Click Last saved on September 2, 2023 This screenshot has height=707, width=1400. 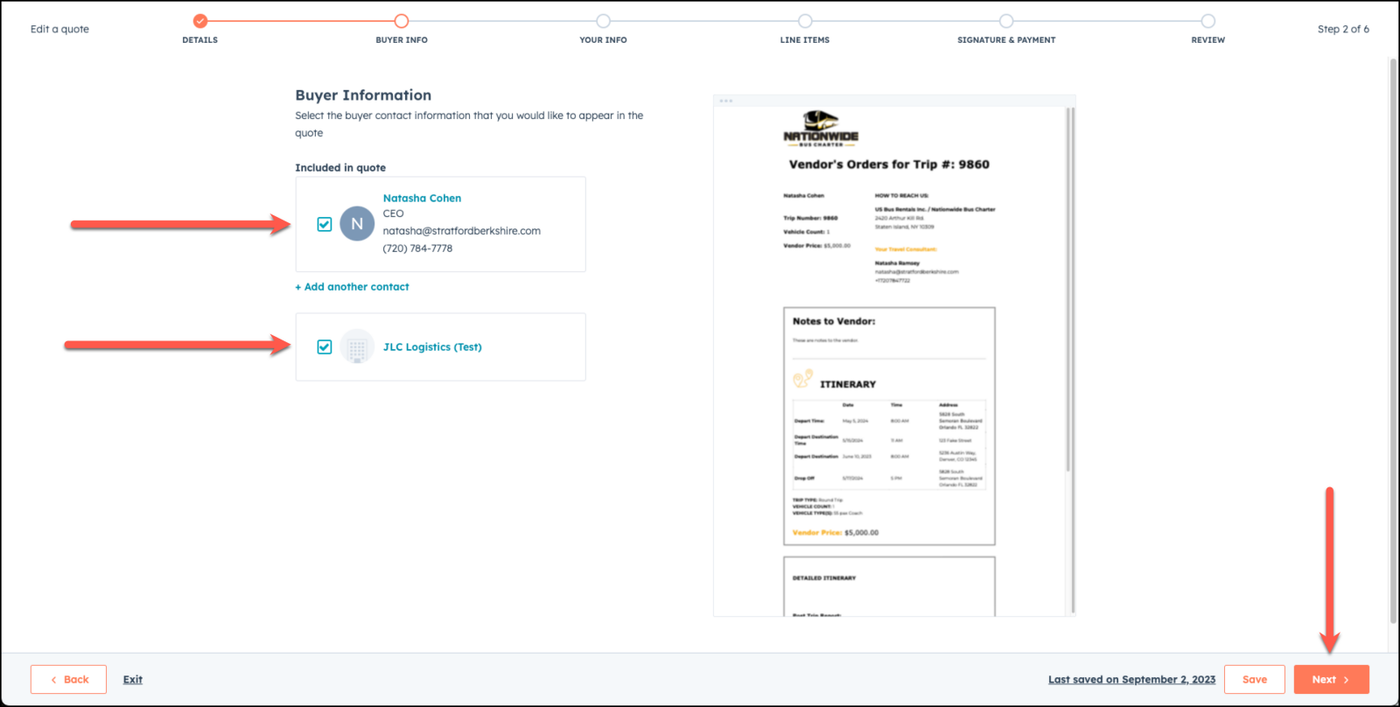click(x=1132, y=679)
